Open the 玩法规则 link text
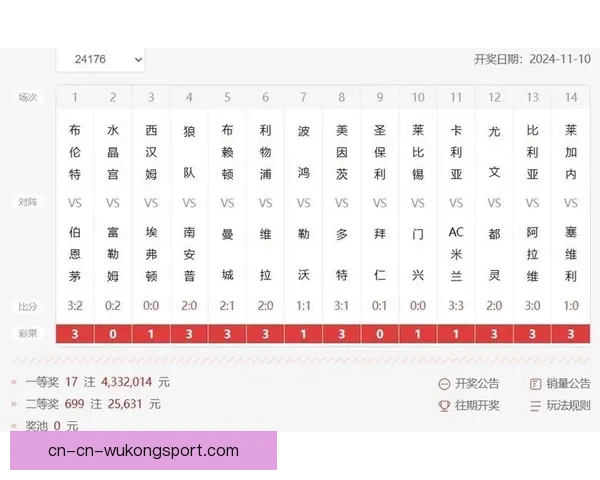Image resolution: width=600 pixels, height=480 pixels. tap(568, 405)
